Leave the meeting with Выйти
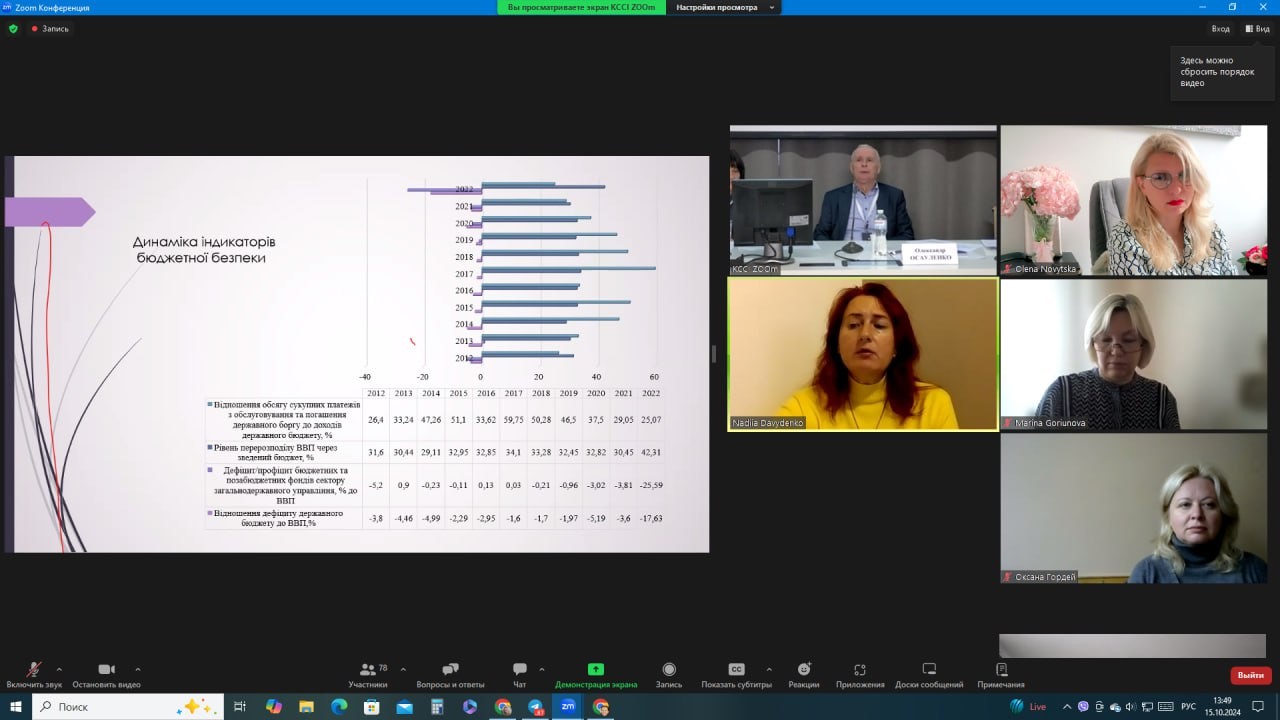This screenshot has height=720, width=1280. (1251, 675)
